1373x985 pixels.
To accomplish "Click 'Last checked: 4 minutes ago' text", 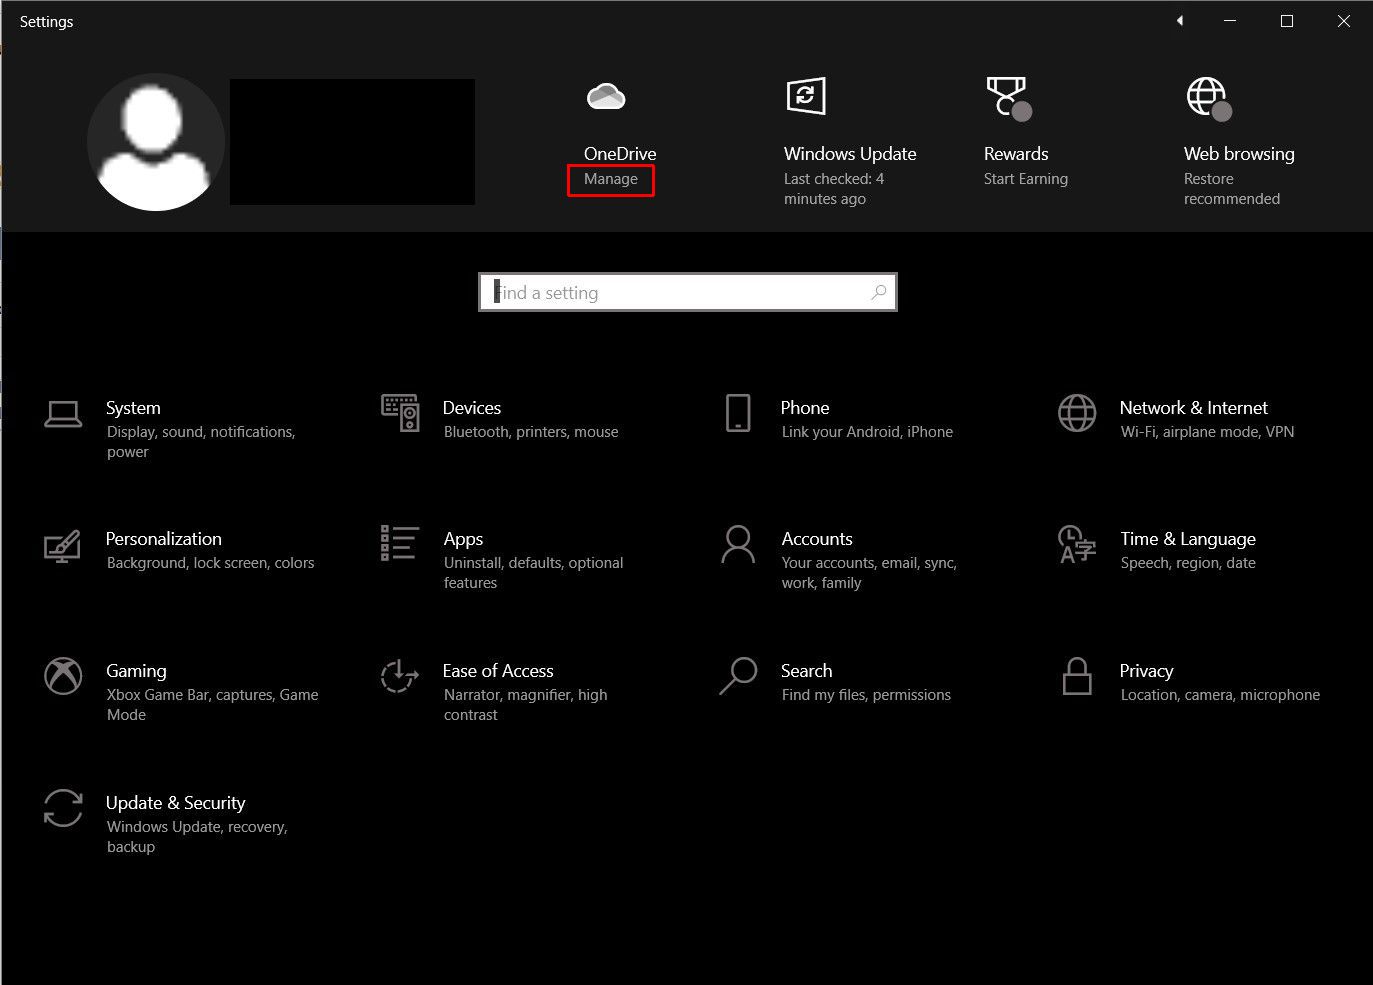I will [x=834, y=189].
